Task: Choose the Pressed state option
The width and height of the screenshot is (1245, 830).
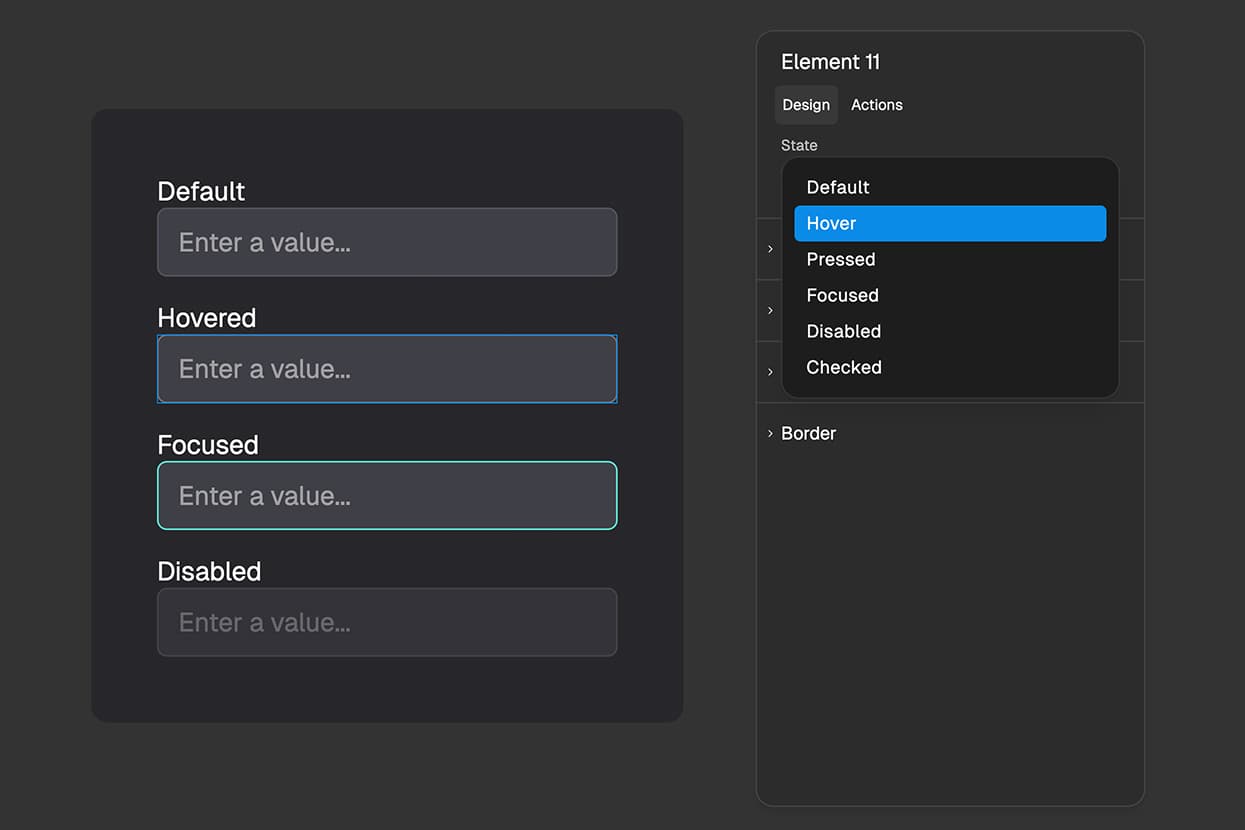Action: pos(840,259)
